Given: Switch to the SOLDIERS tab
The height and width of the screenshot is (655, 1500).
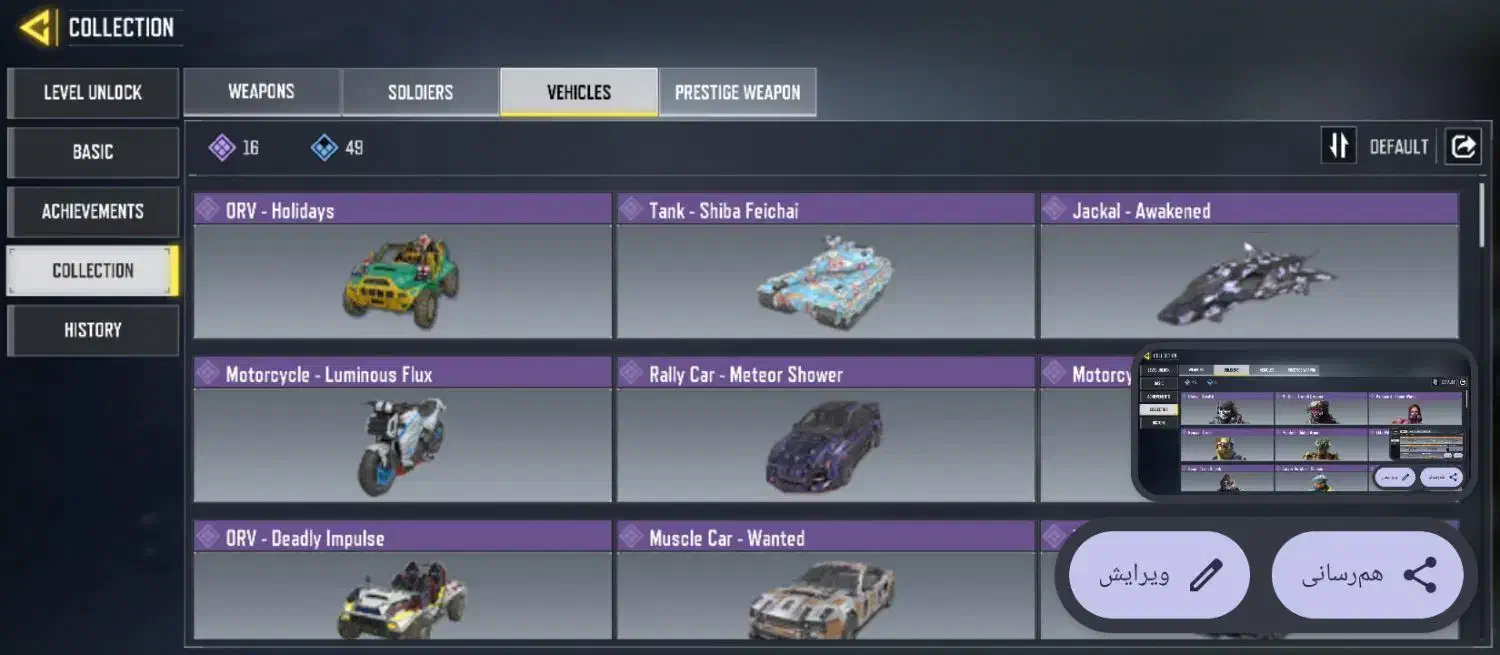Looking at the screenshot, I should point(420,92).
